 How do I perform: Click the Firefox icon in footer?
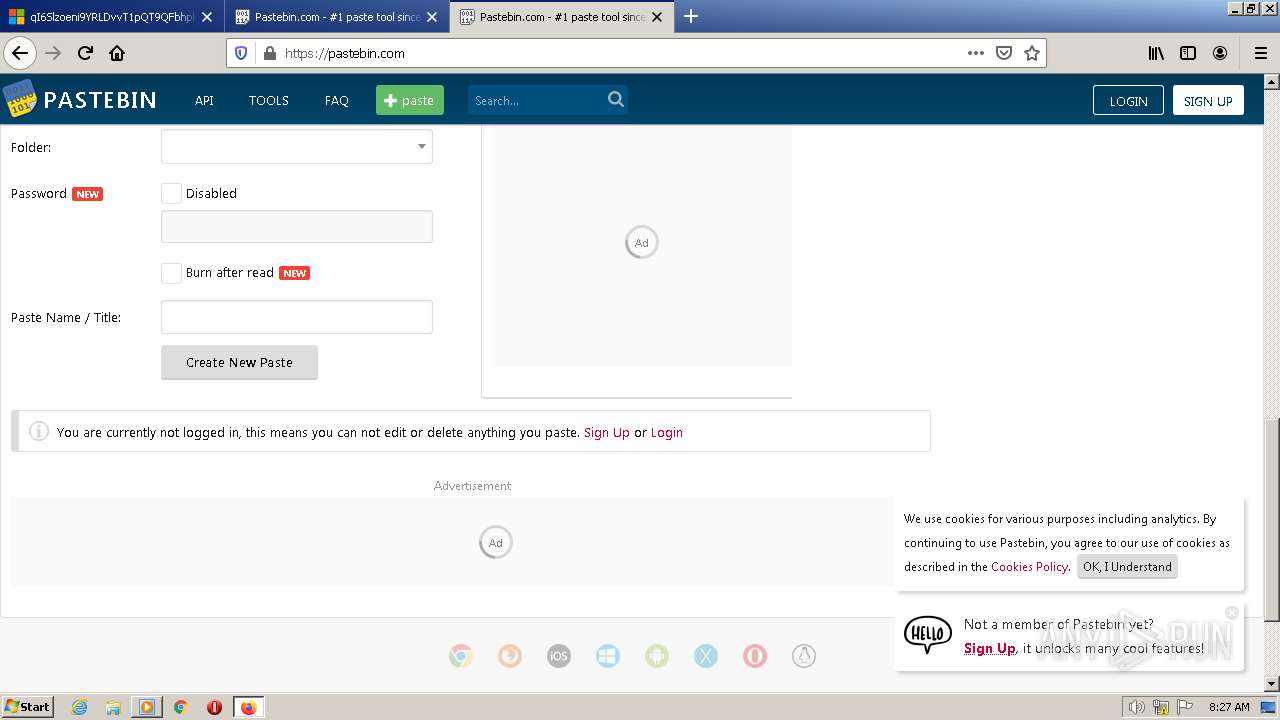pos(510,656)
